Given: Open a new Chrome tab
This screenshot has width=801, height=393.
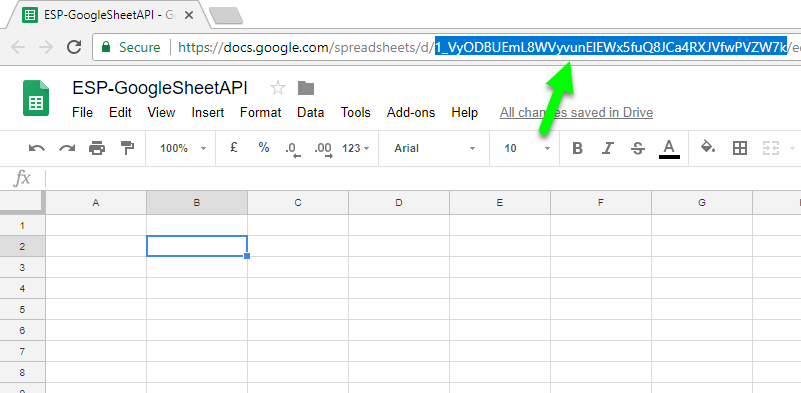Looking at the screenshot, I should point(226,16).
